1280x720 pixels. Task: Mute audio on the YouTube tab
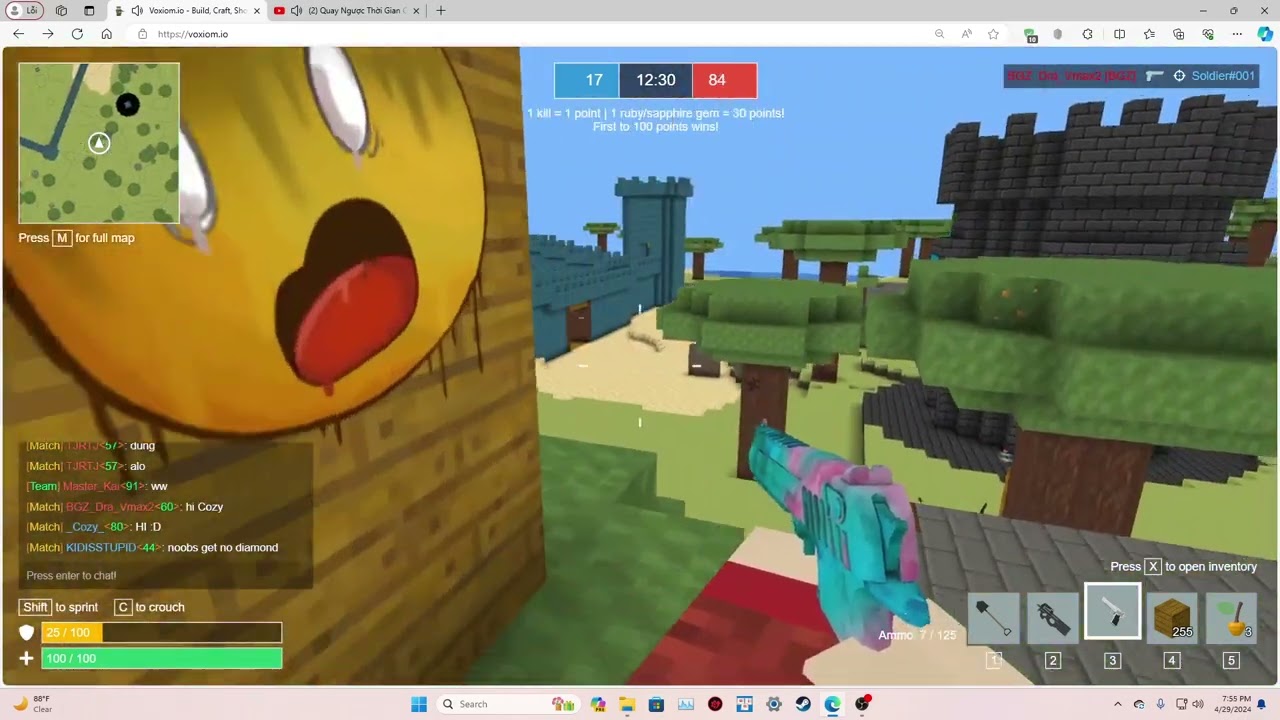click(x=296, y=10)
